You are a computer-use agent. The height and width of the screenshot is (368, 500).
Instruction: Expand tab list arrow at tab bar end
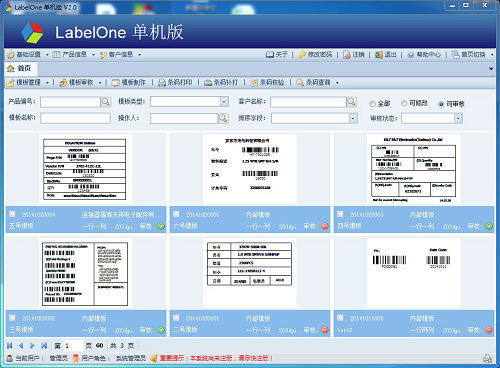click(x=491, y=69)
